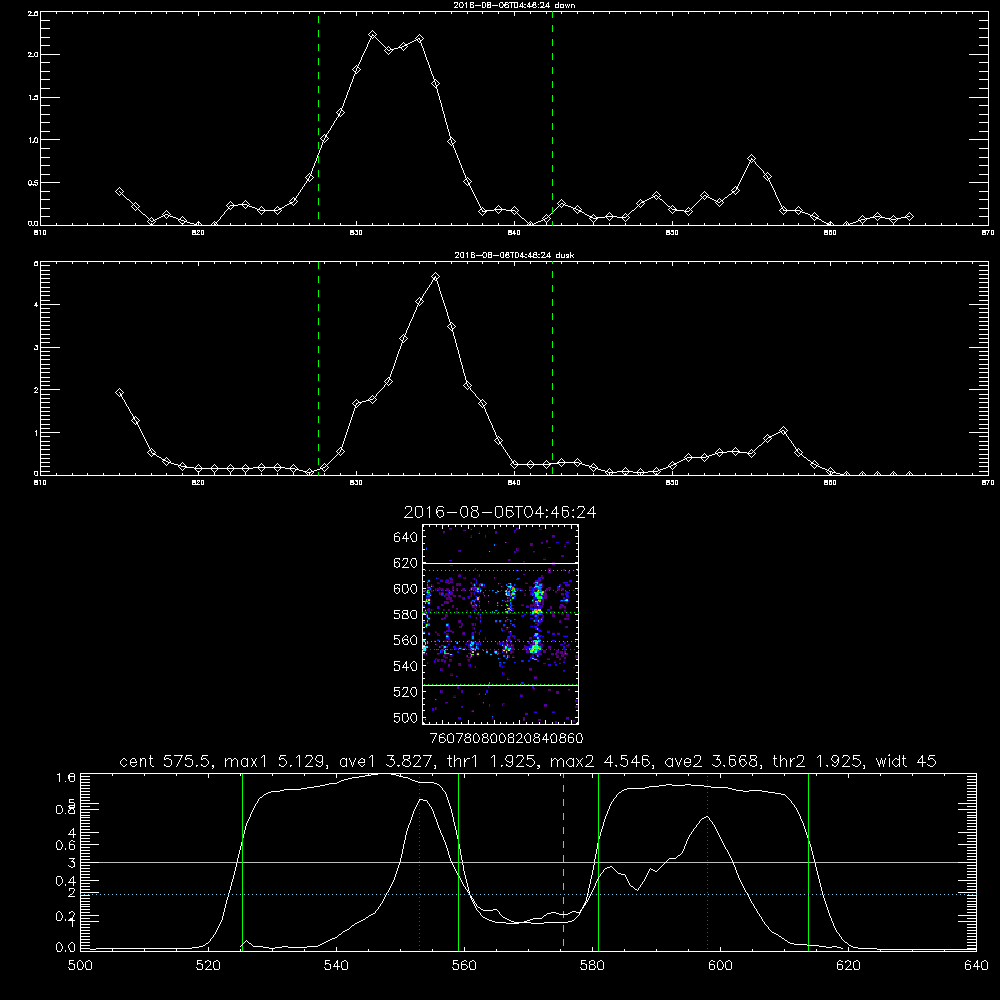Click the x-axis label 540 on bottom plot
1000x1000 pixels.
[x=336, y=966]
